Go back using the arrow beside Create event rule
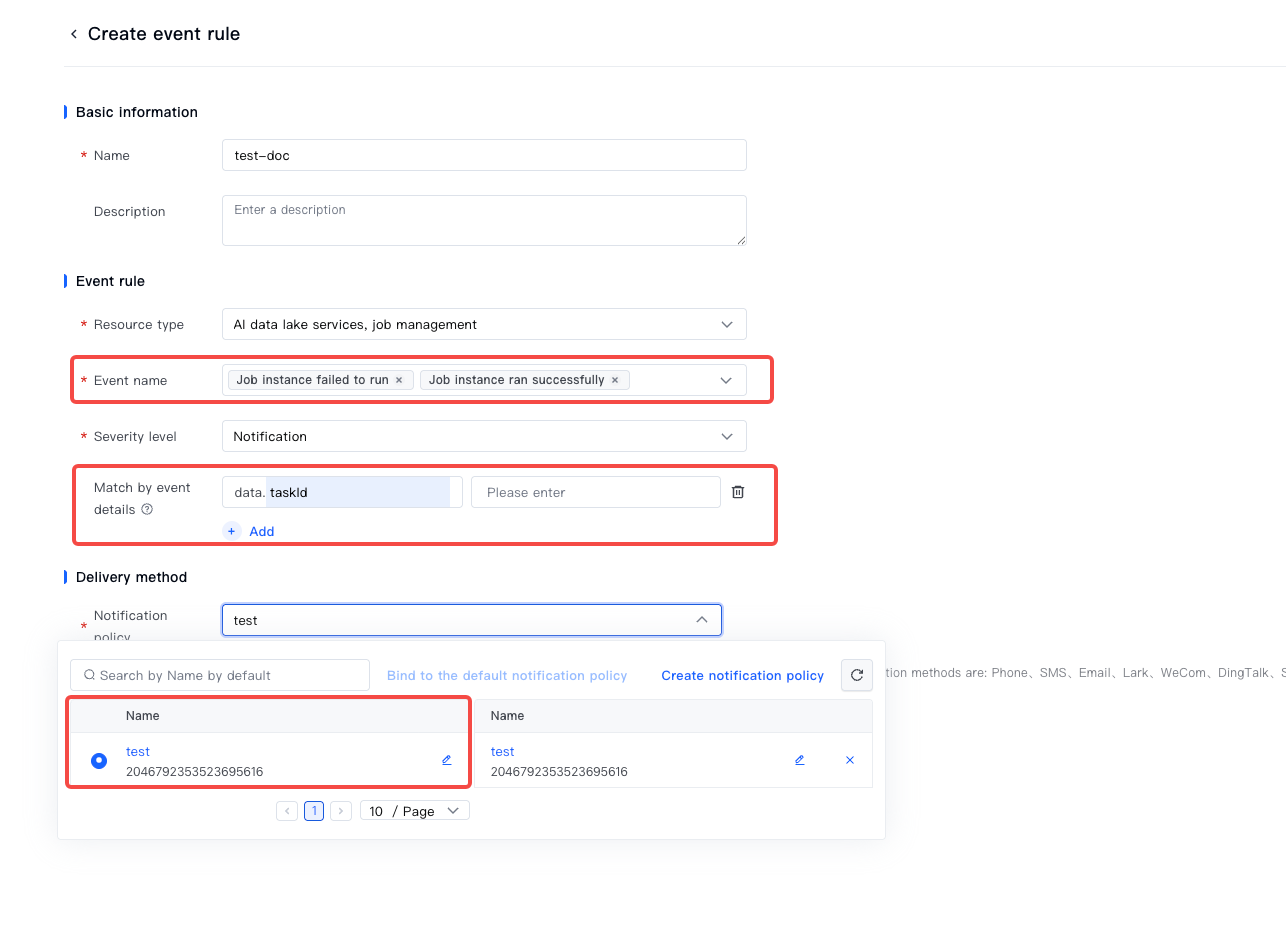The image size is (1286, 927). [x=73, y=34]
